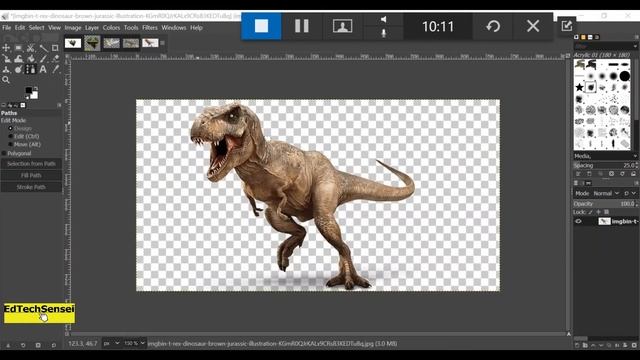This screenshot has height=360, width=640.
Task: Click Selection from Path button
Action: (31, 164)
